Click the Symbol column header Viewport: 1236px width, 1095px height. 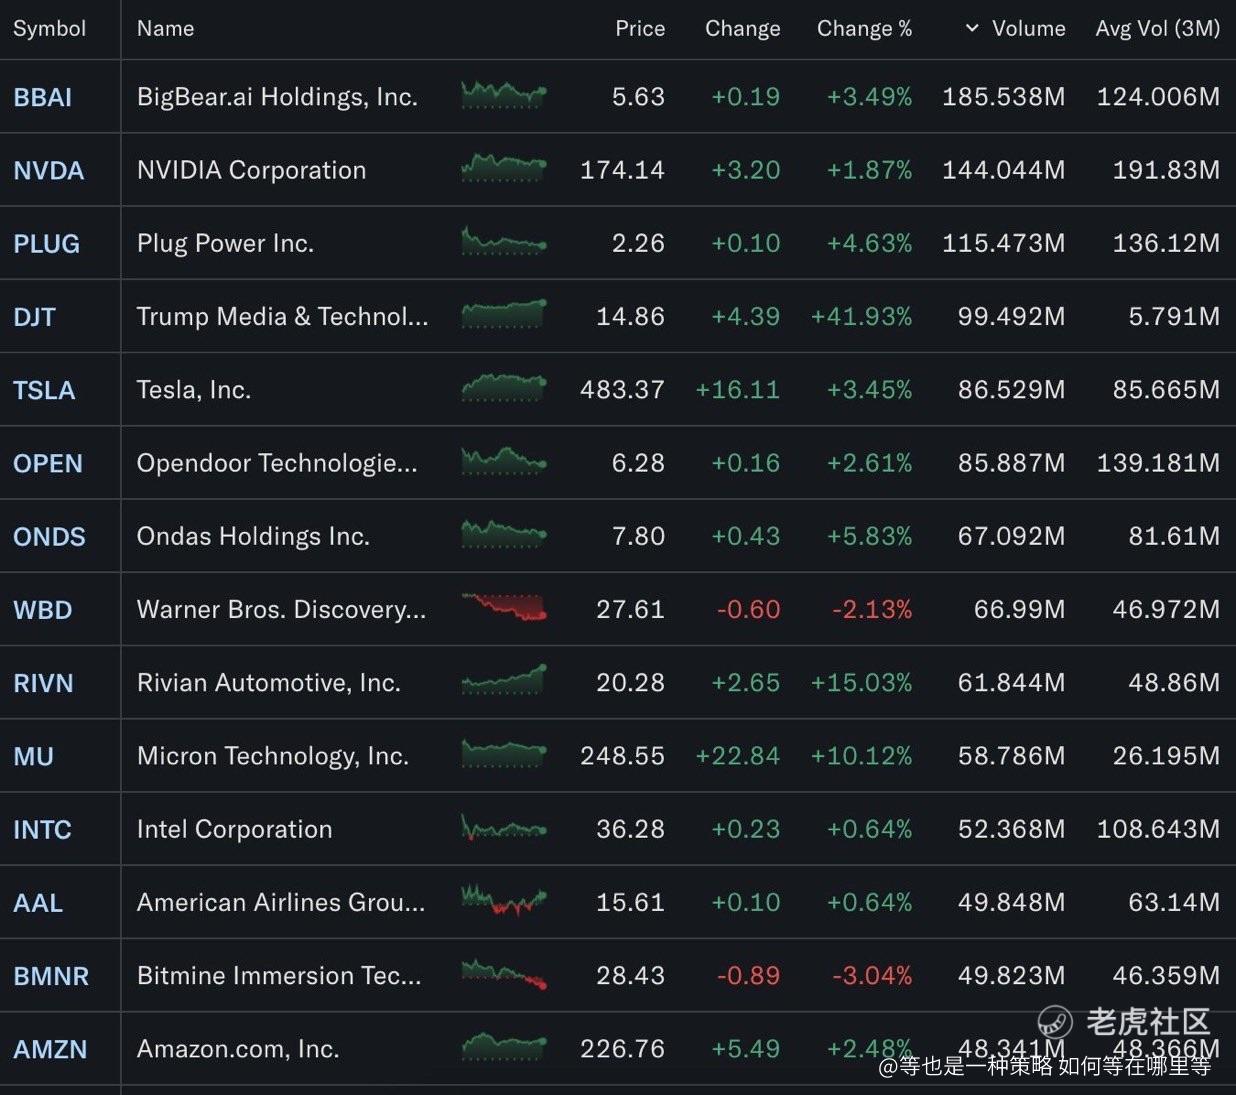[x=49, y=29]
